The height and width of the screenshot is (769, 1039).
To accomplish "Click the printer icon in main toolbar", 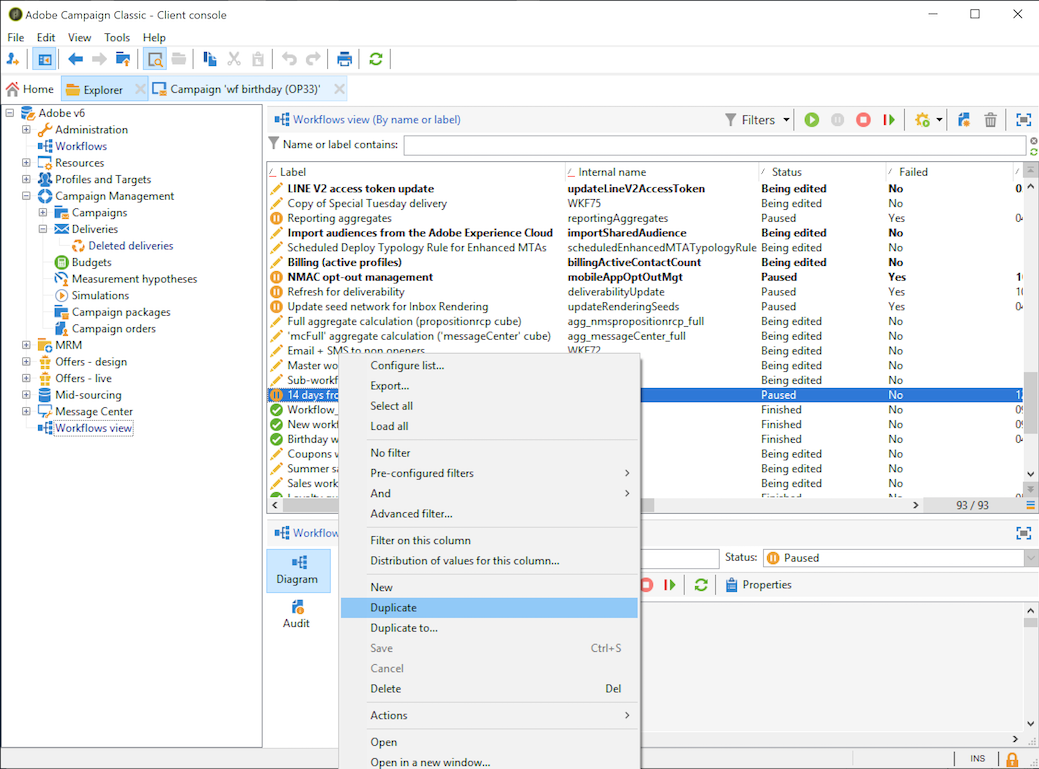I will tap(344, 59).
